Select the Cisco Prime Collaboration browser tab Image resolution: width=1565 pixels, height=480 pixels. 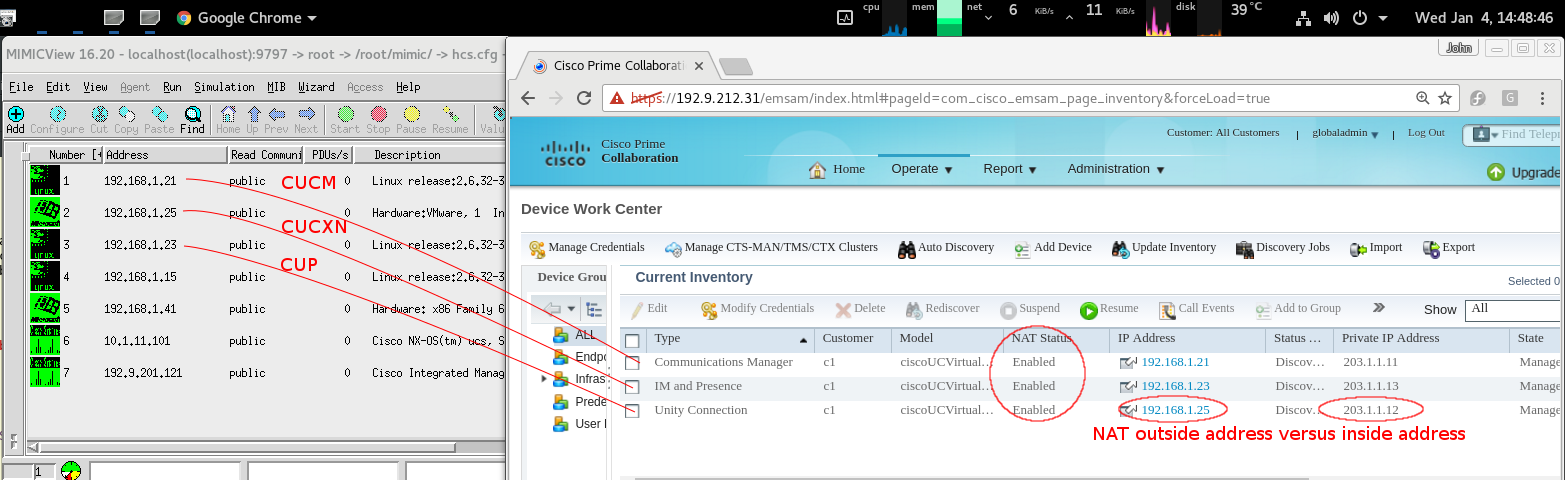[x=612, y=66]
